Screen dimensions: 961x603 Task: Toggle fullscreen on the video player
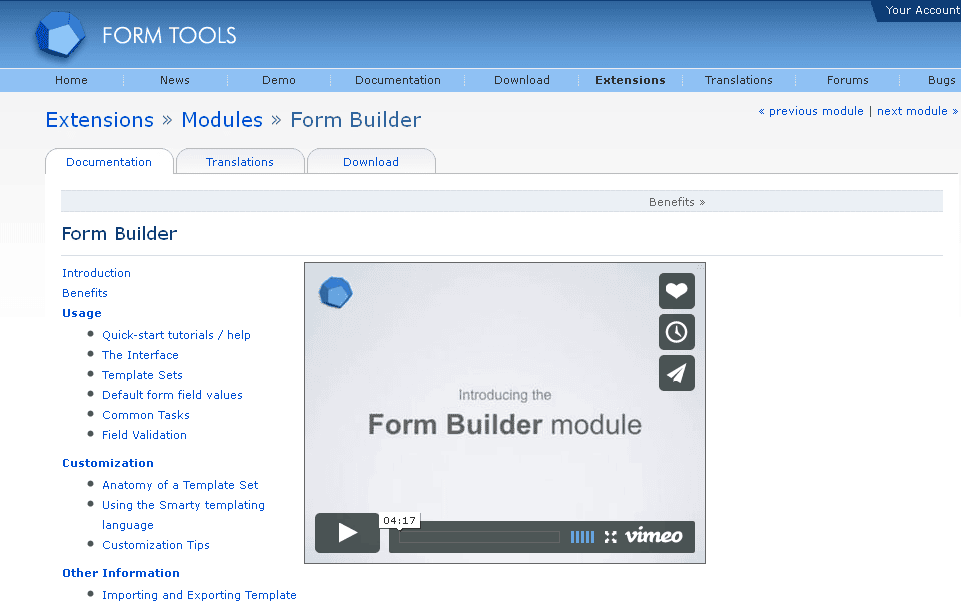[x=610, y=537]
